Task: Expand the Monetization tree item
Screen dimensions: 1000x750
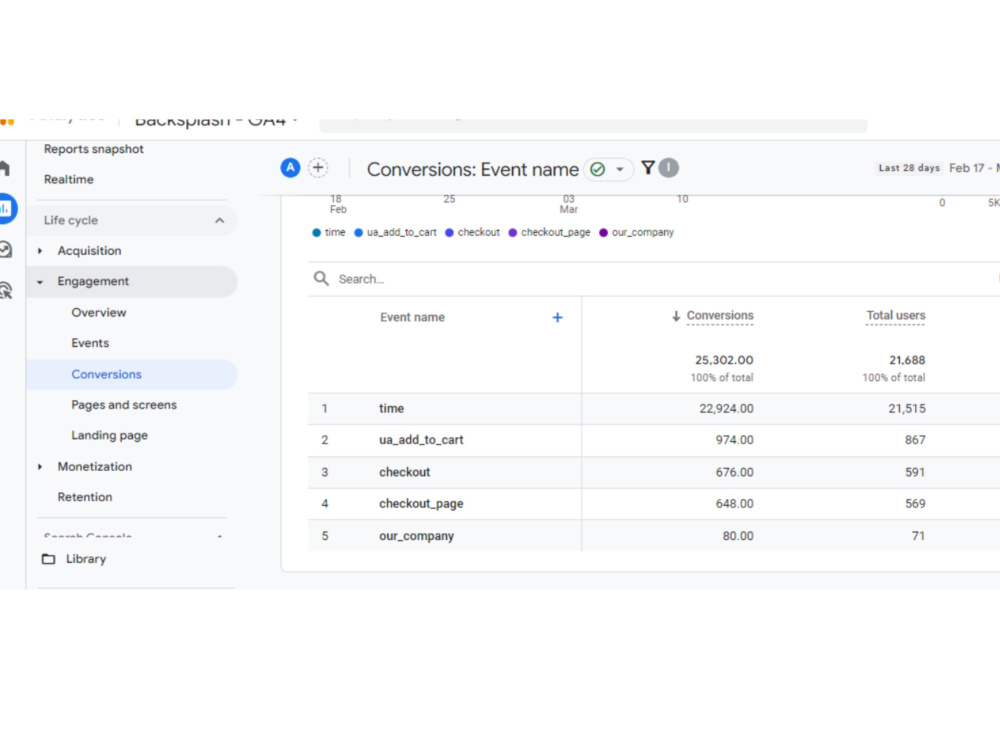Action: (40, 467)
